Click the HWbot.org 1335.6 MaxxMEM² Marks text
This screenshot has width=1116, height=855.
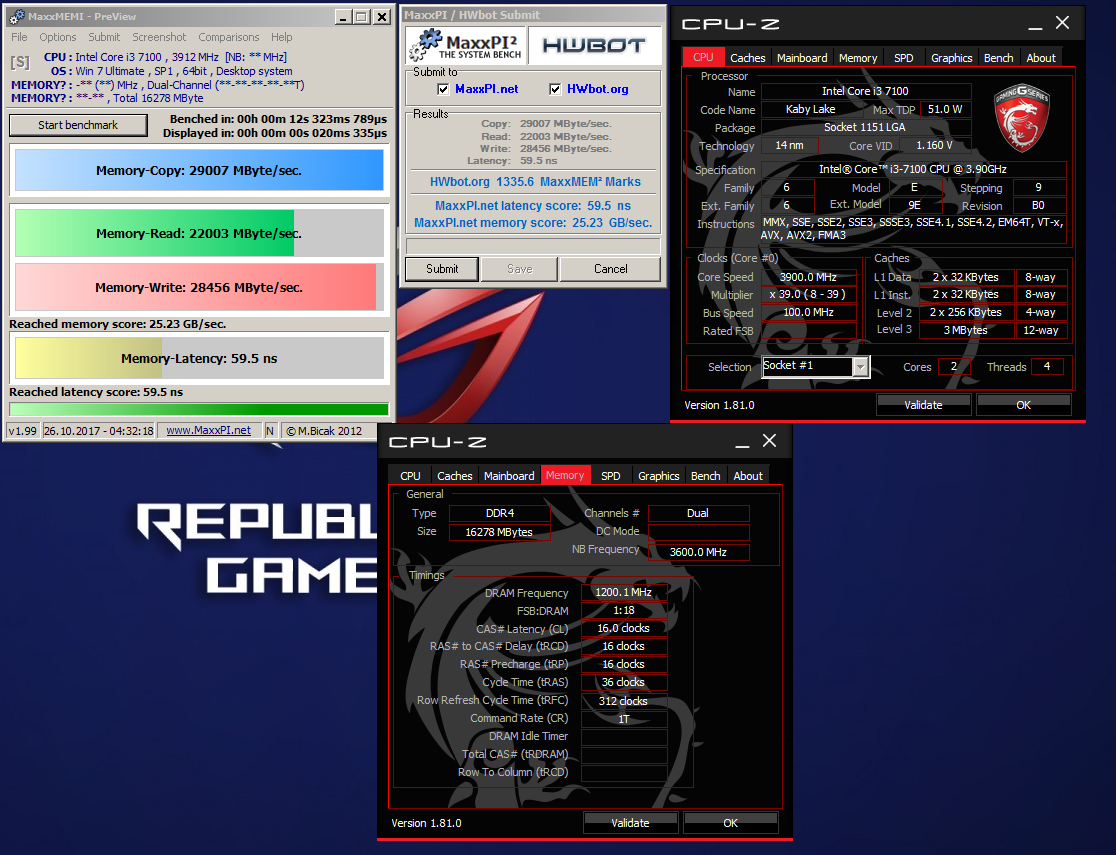(x=535, y=182)
